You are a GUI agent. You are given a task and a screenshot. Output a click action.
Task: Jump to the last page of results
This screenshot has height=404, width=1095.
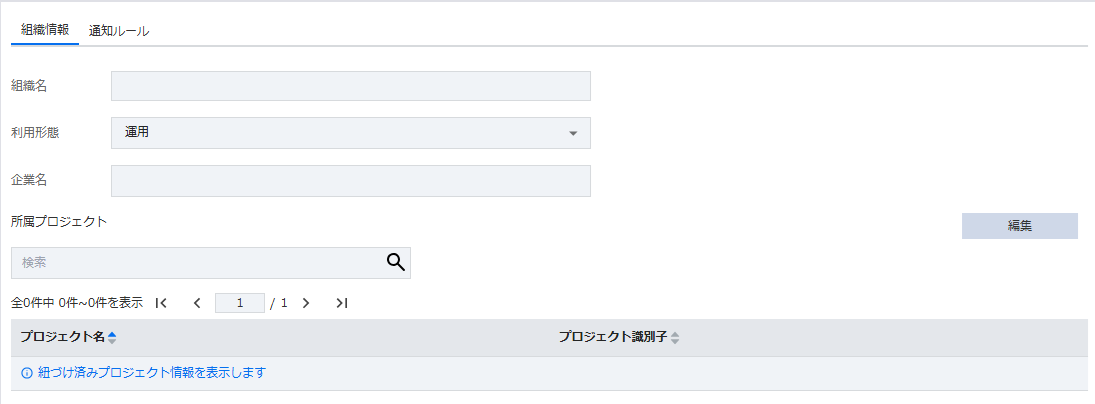tap(342, 302)
